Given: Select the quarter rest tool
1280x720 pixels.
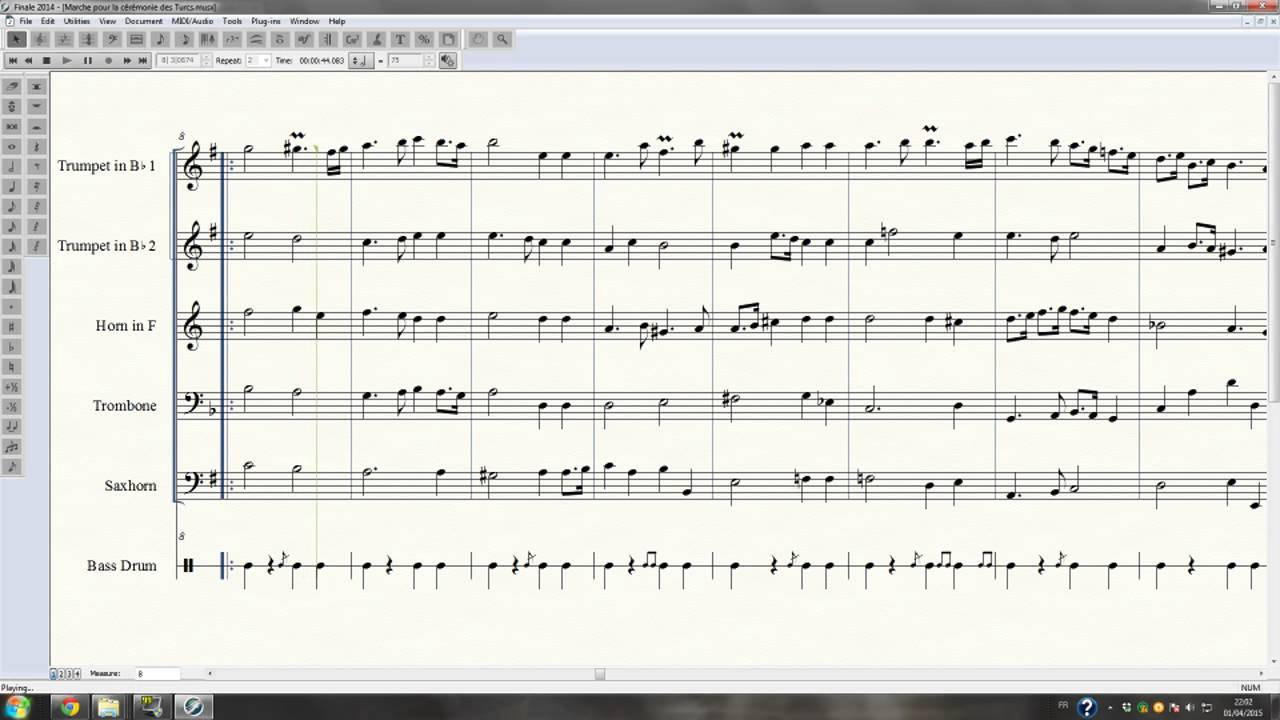Looking at the screenshot, I should point(37,146).
